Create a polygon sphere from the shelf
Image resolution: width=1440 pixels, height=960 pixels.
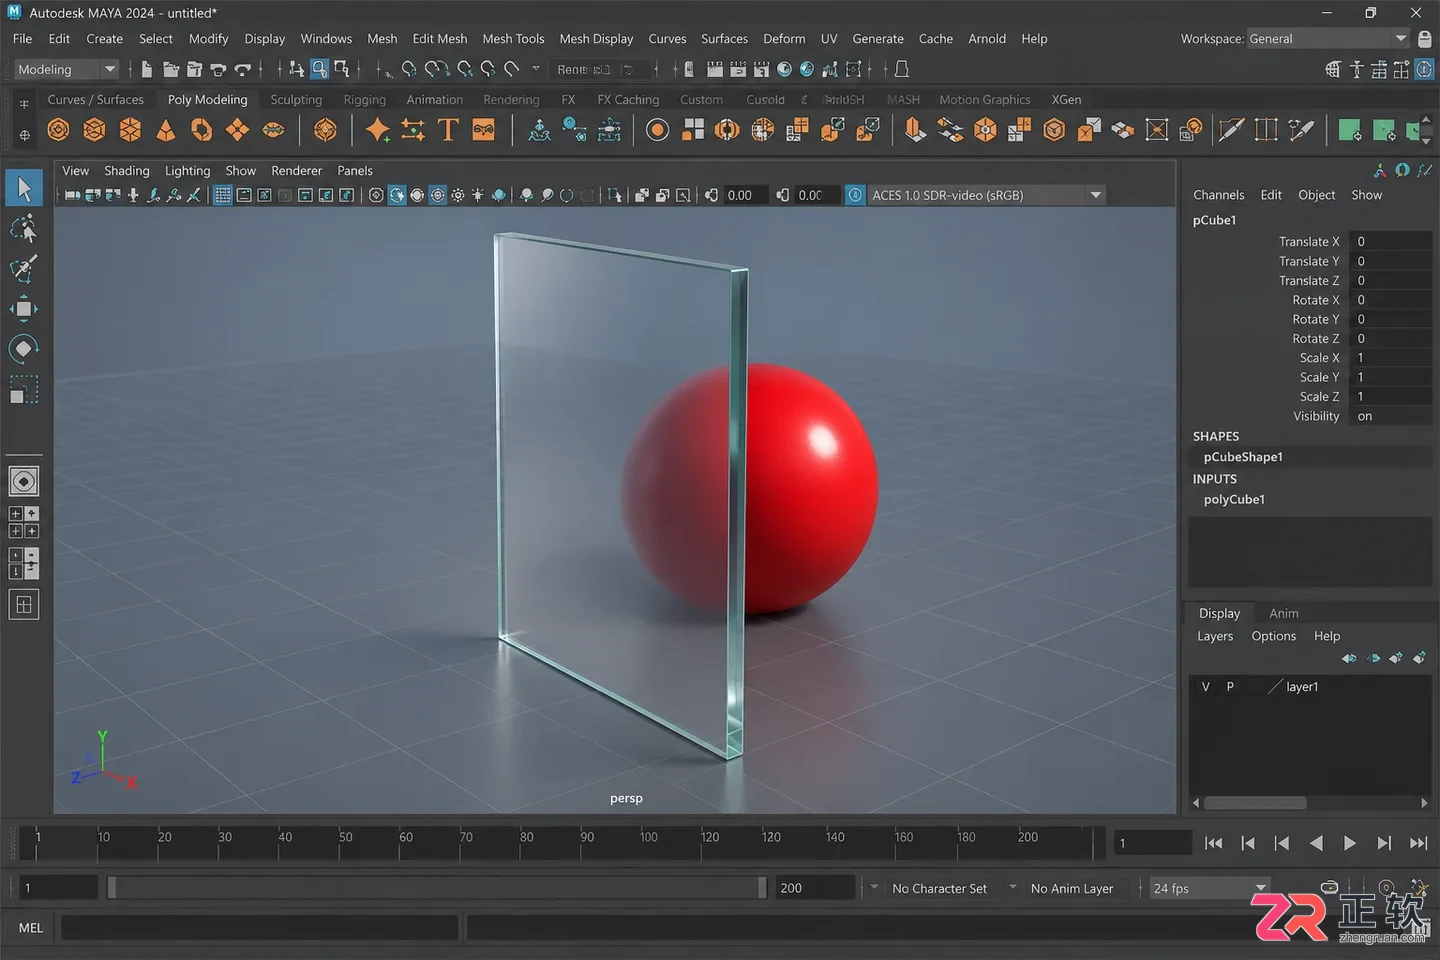(59, 130)
